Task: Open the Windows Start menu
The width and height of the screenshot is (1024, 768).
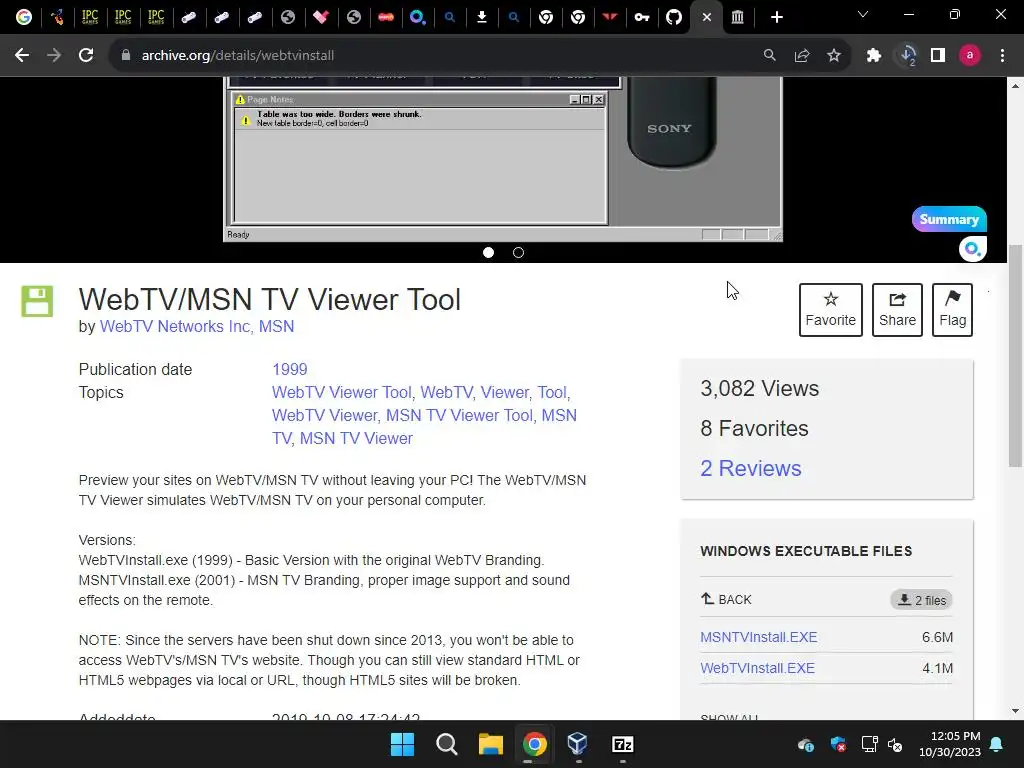Action: (x=402, y=744)
